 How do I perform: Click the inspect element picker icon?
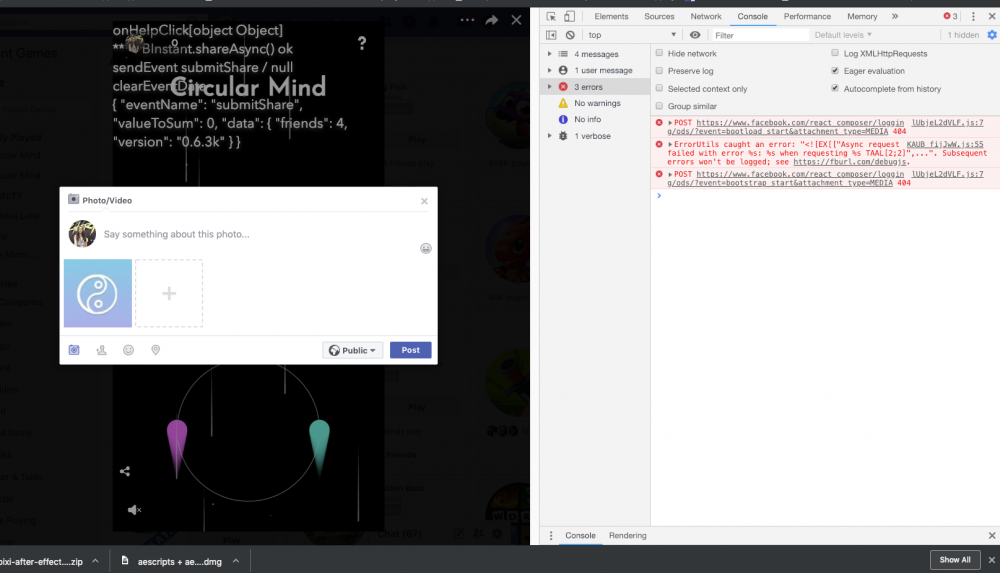click(x=551, y=16)
